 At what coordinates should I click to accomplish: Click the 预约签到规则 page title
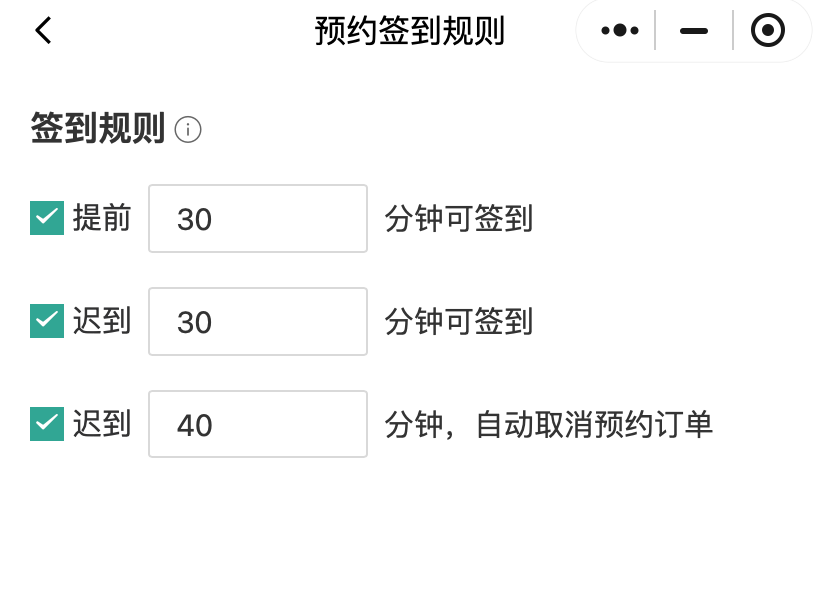[409, 31]
